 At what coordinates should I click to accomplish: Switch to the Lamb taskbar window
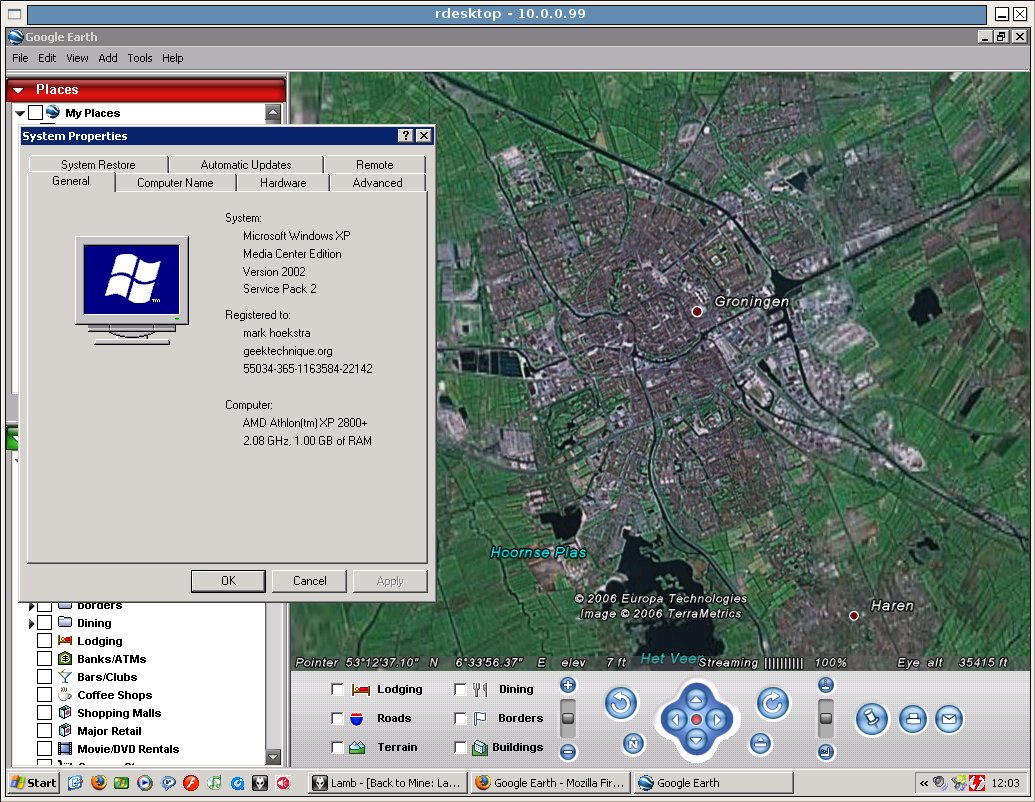click(x=388, y=783)
